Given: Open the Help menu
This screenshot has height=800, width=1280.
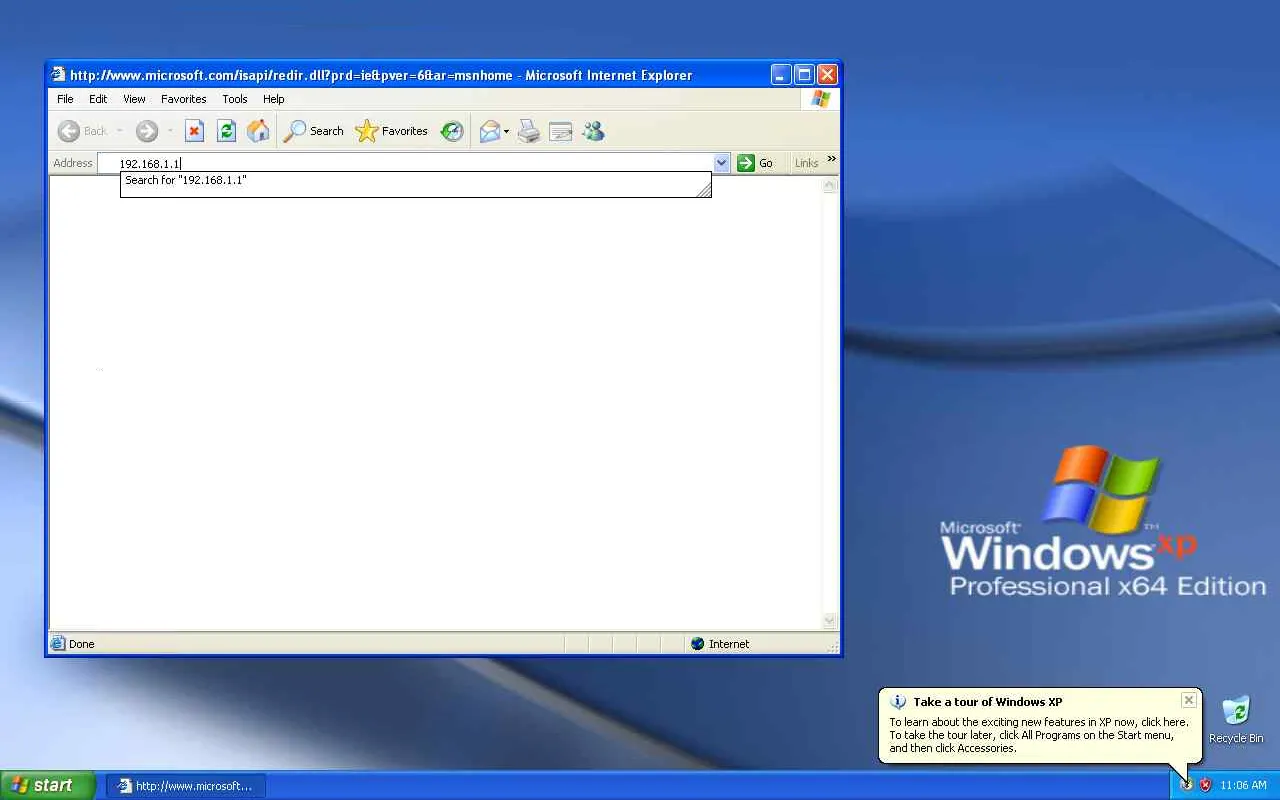Looking at the screenshot, I should [x=274, y=99].
